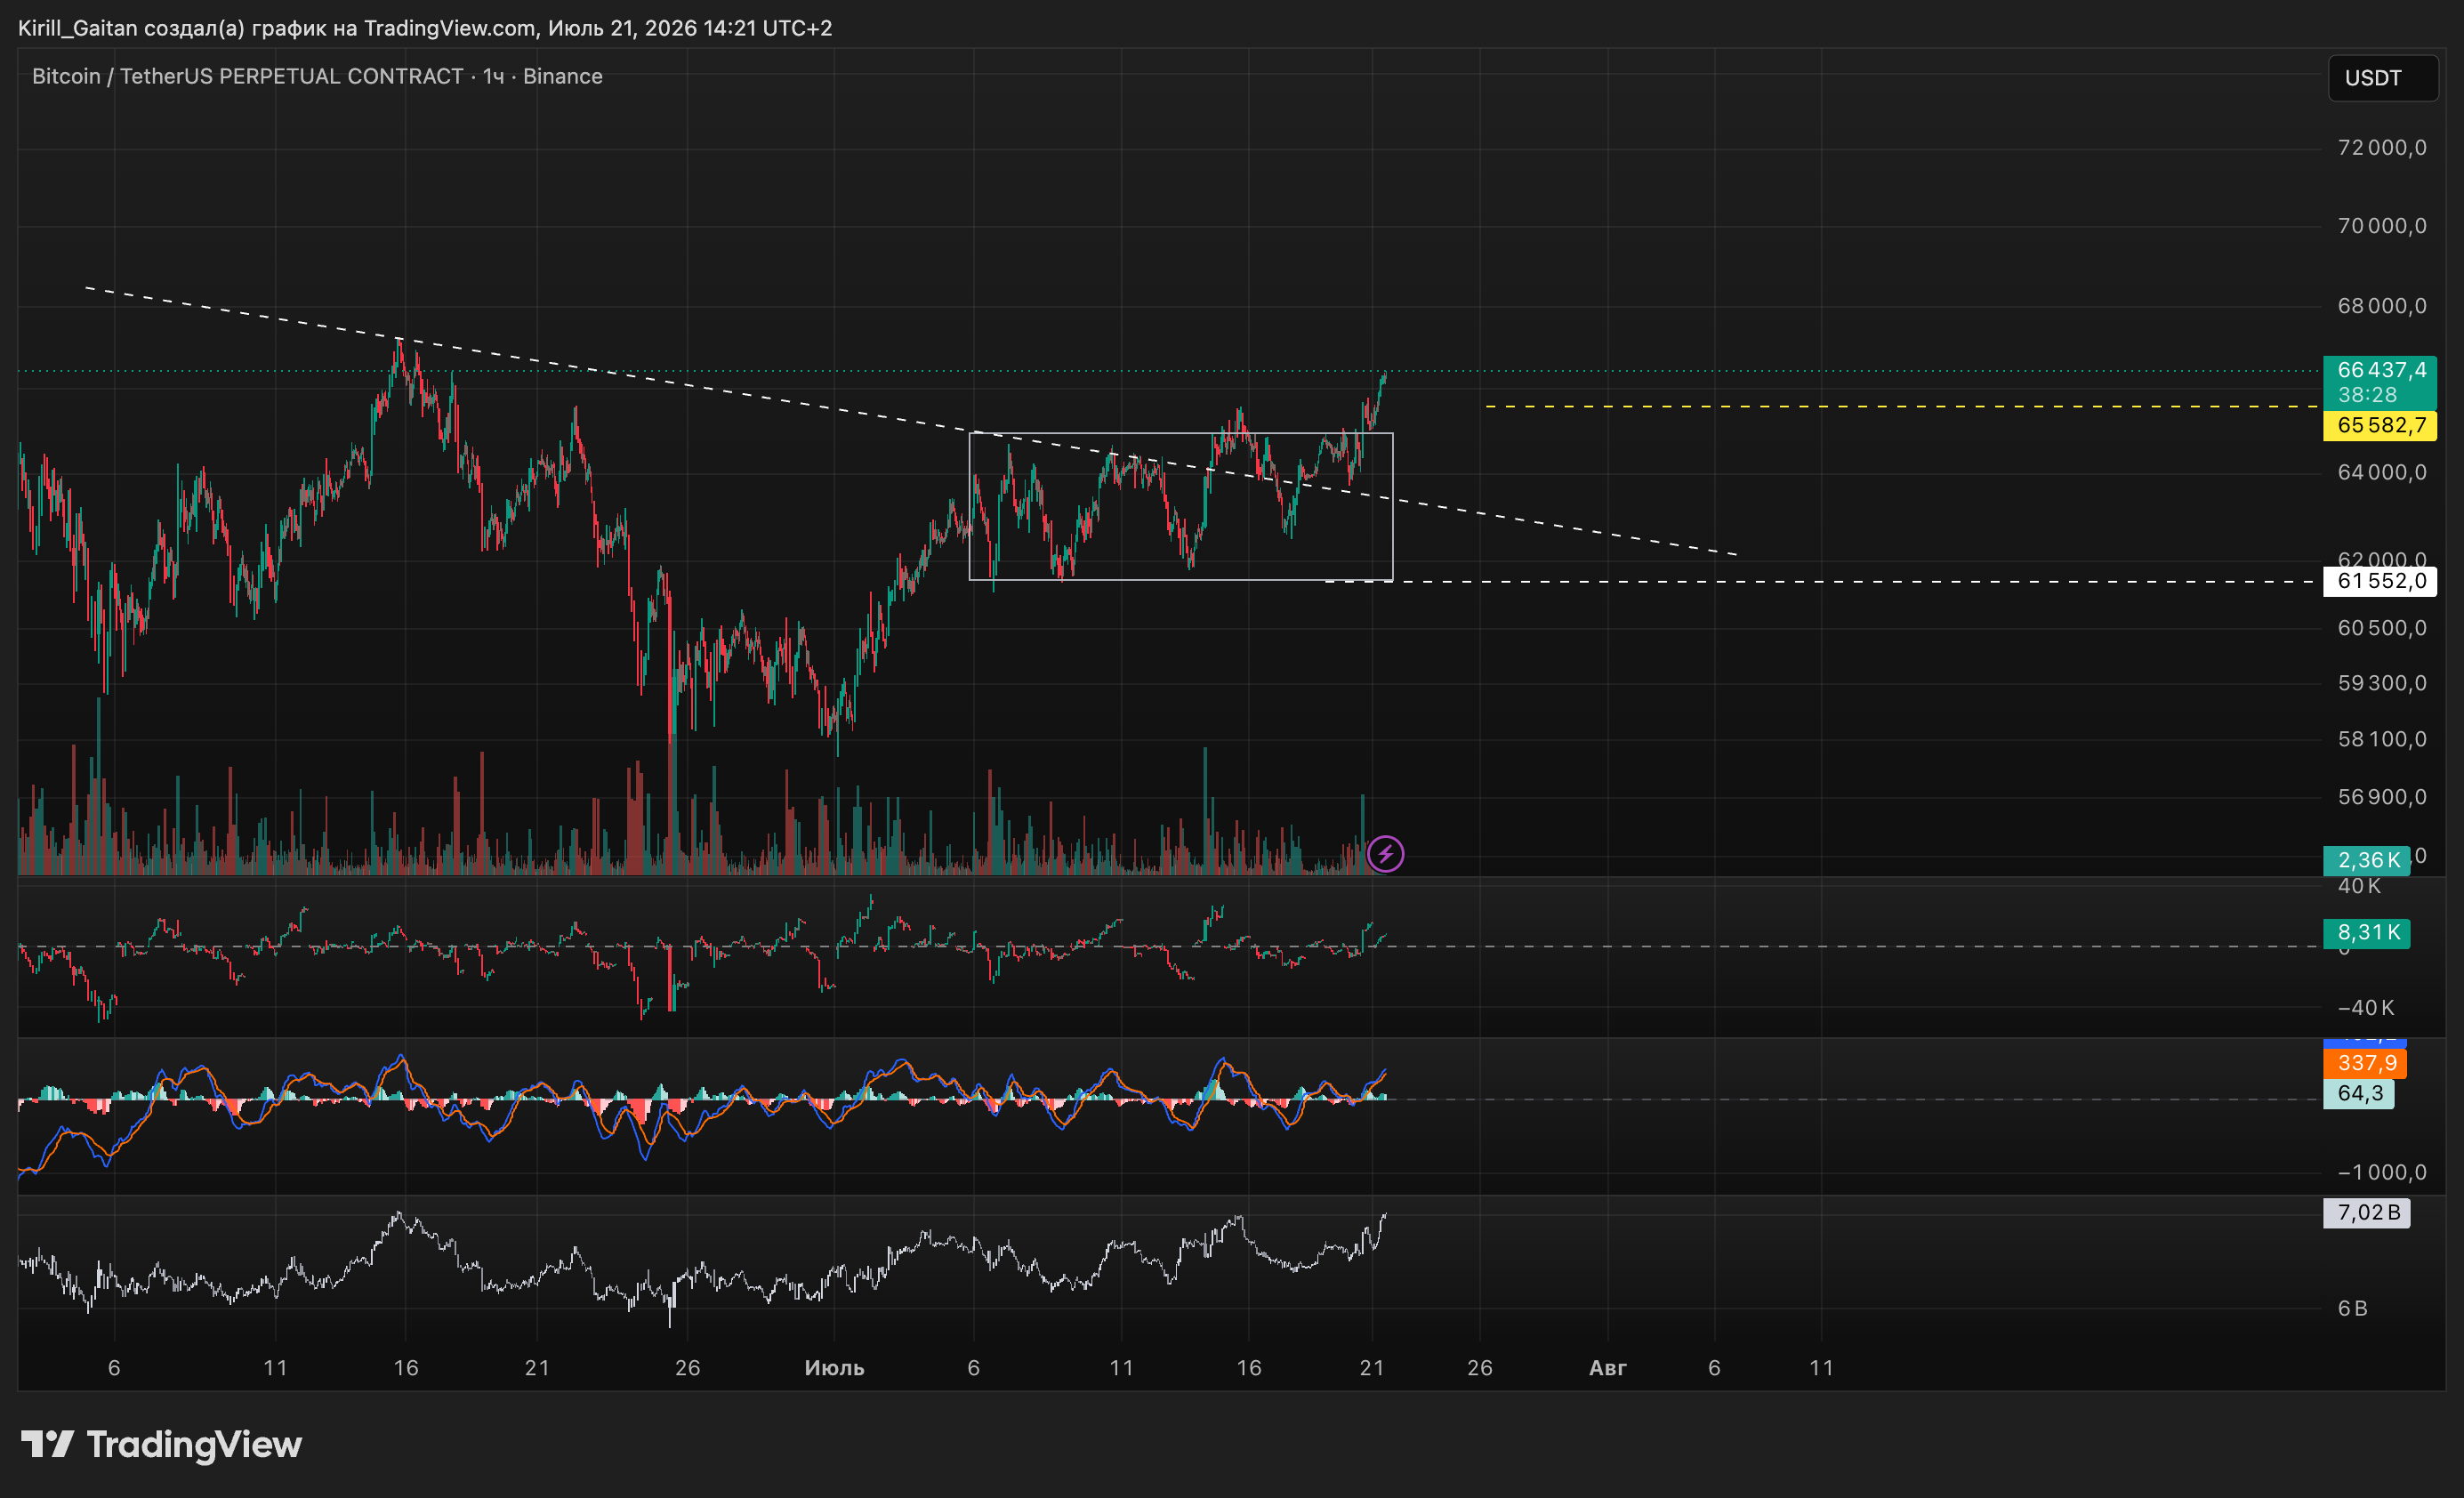Click the open interest label 7,02 B

click(2366, 1213)
